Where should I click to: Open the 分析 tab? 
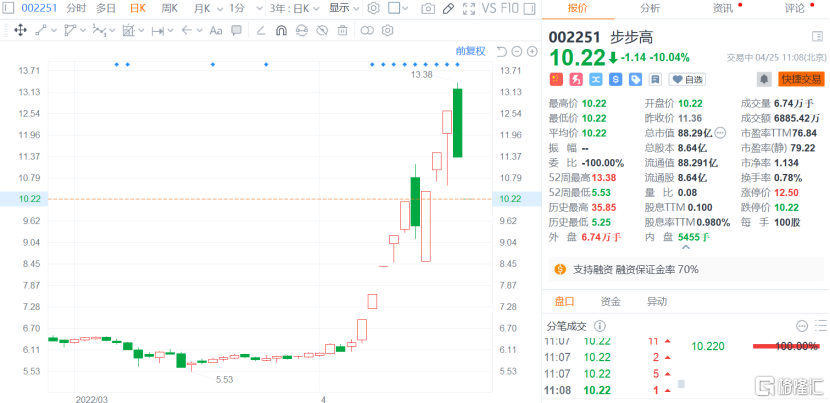(x=649, y=8)
